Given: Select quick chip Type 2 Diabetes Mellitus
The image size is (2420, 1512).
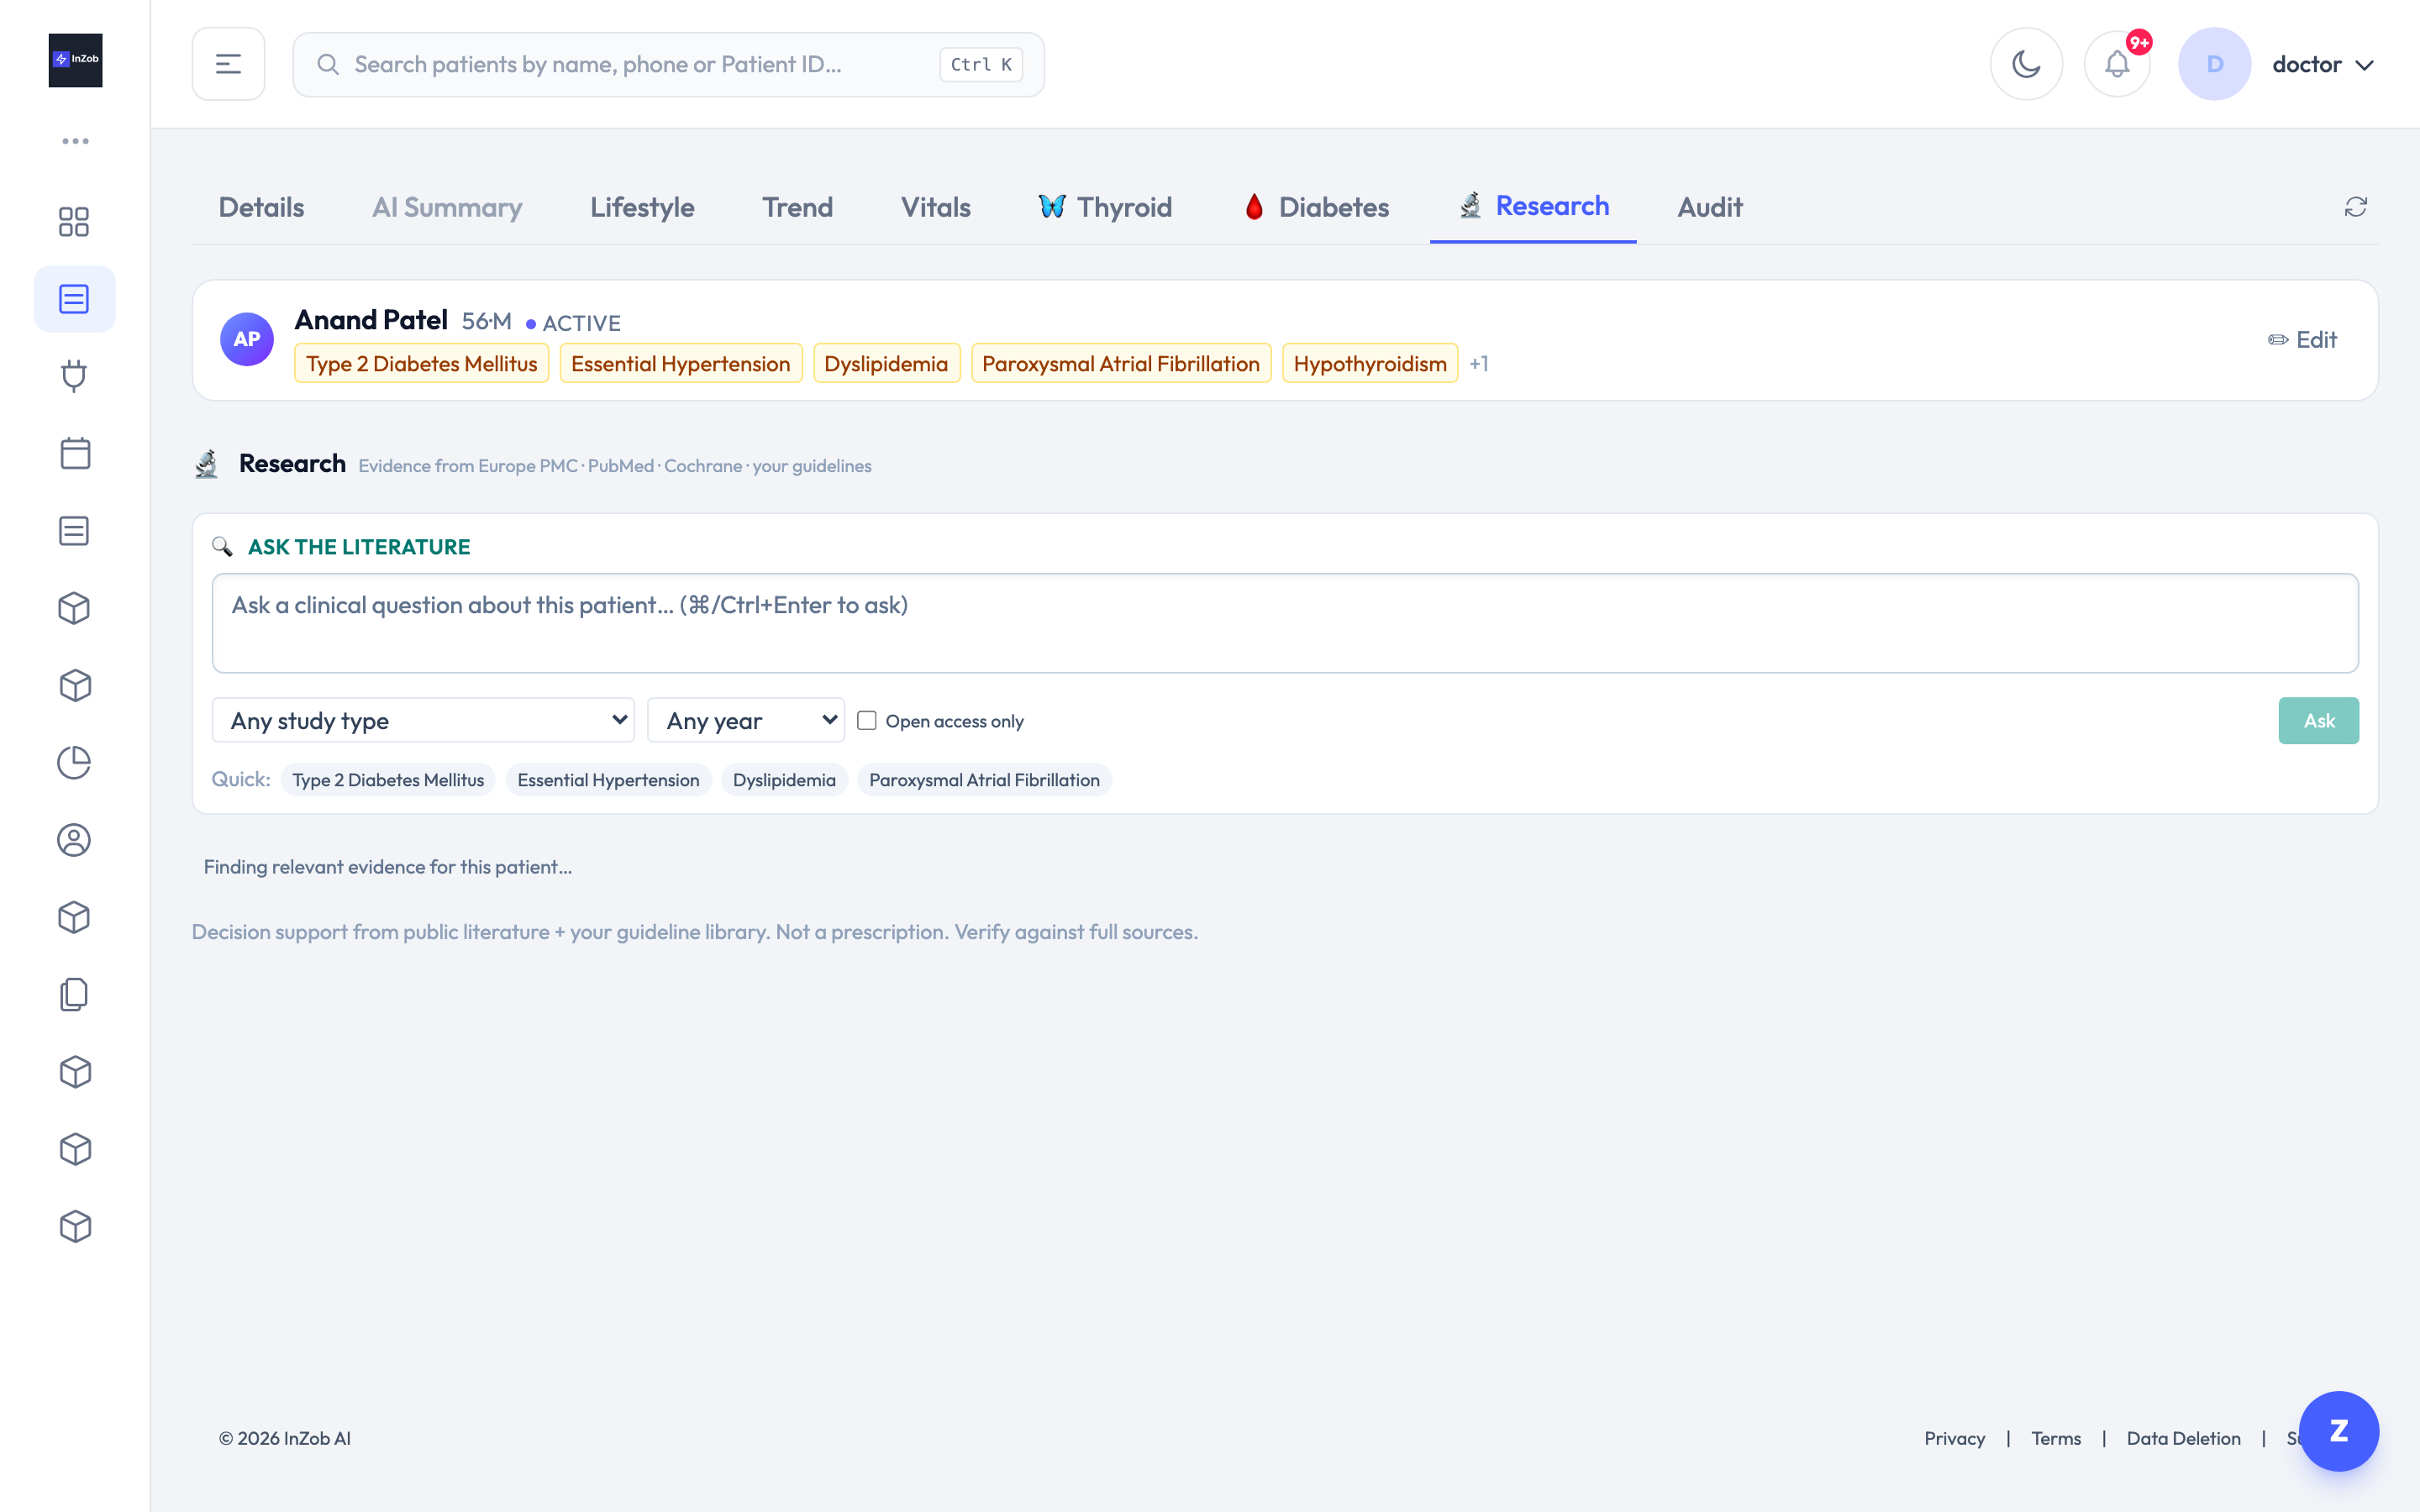Looking at the screenshot, I should coord(388,780).
